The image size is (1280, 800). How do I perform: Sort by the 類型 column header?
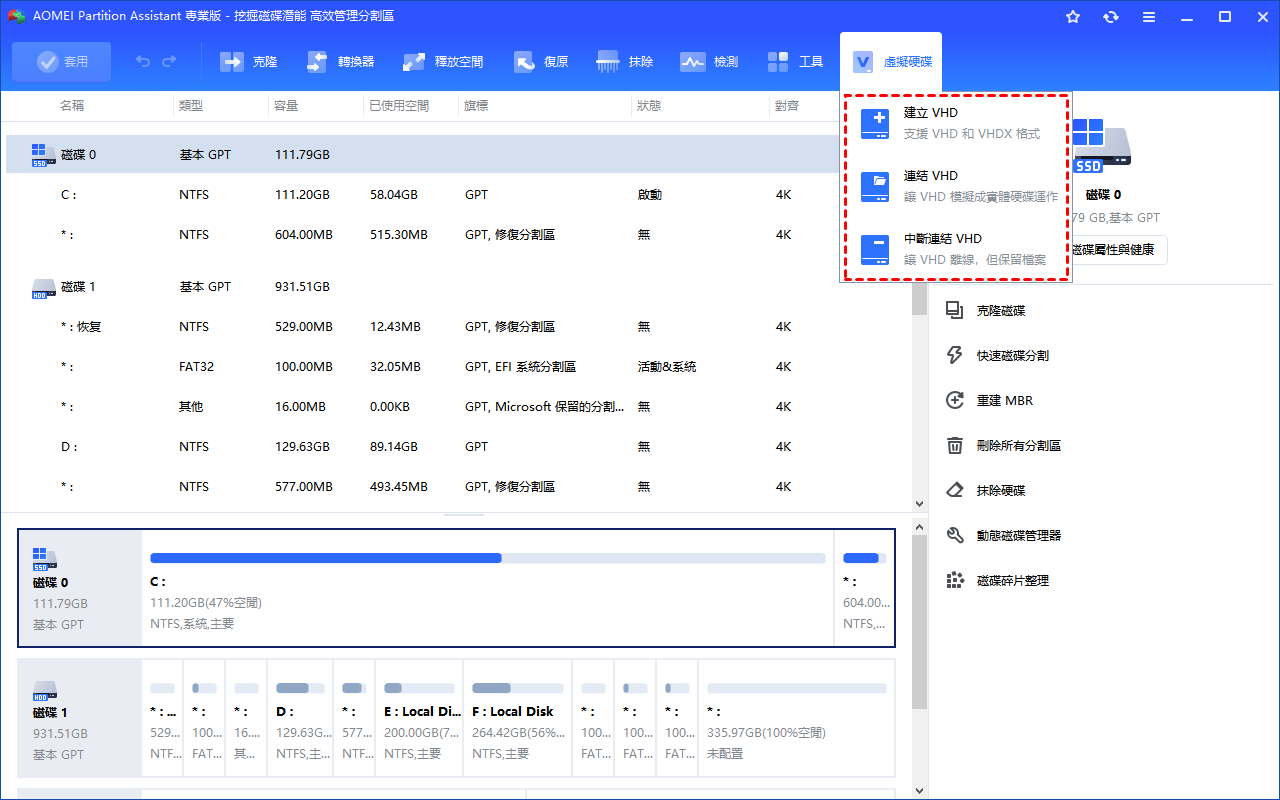pos(191,105)
